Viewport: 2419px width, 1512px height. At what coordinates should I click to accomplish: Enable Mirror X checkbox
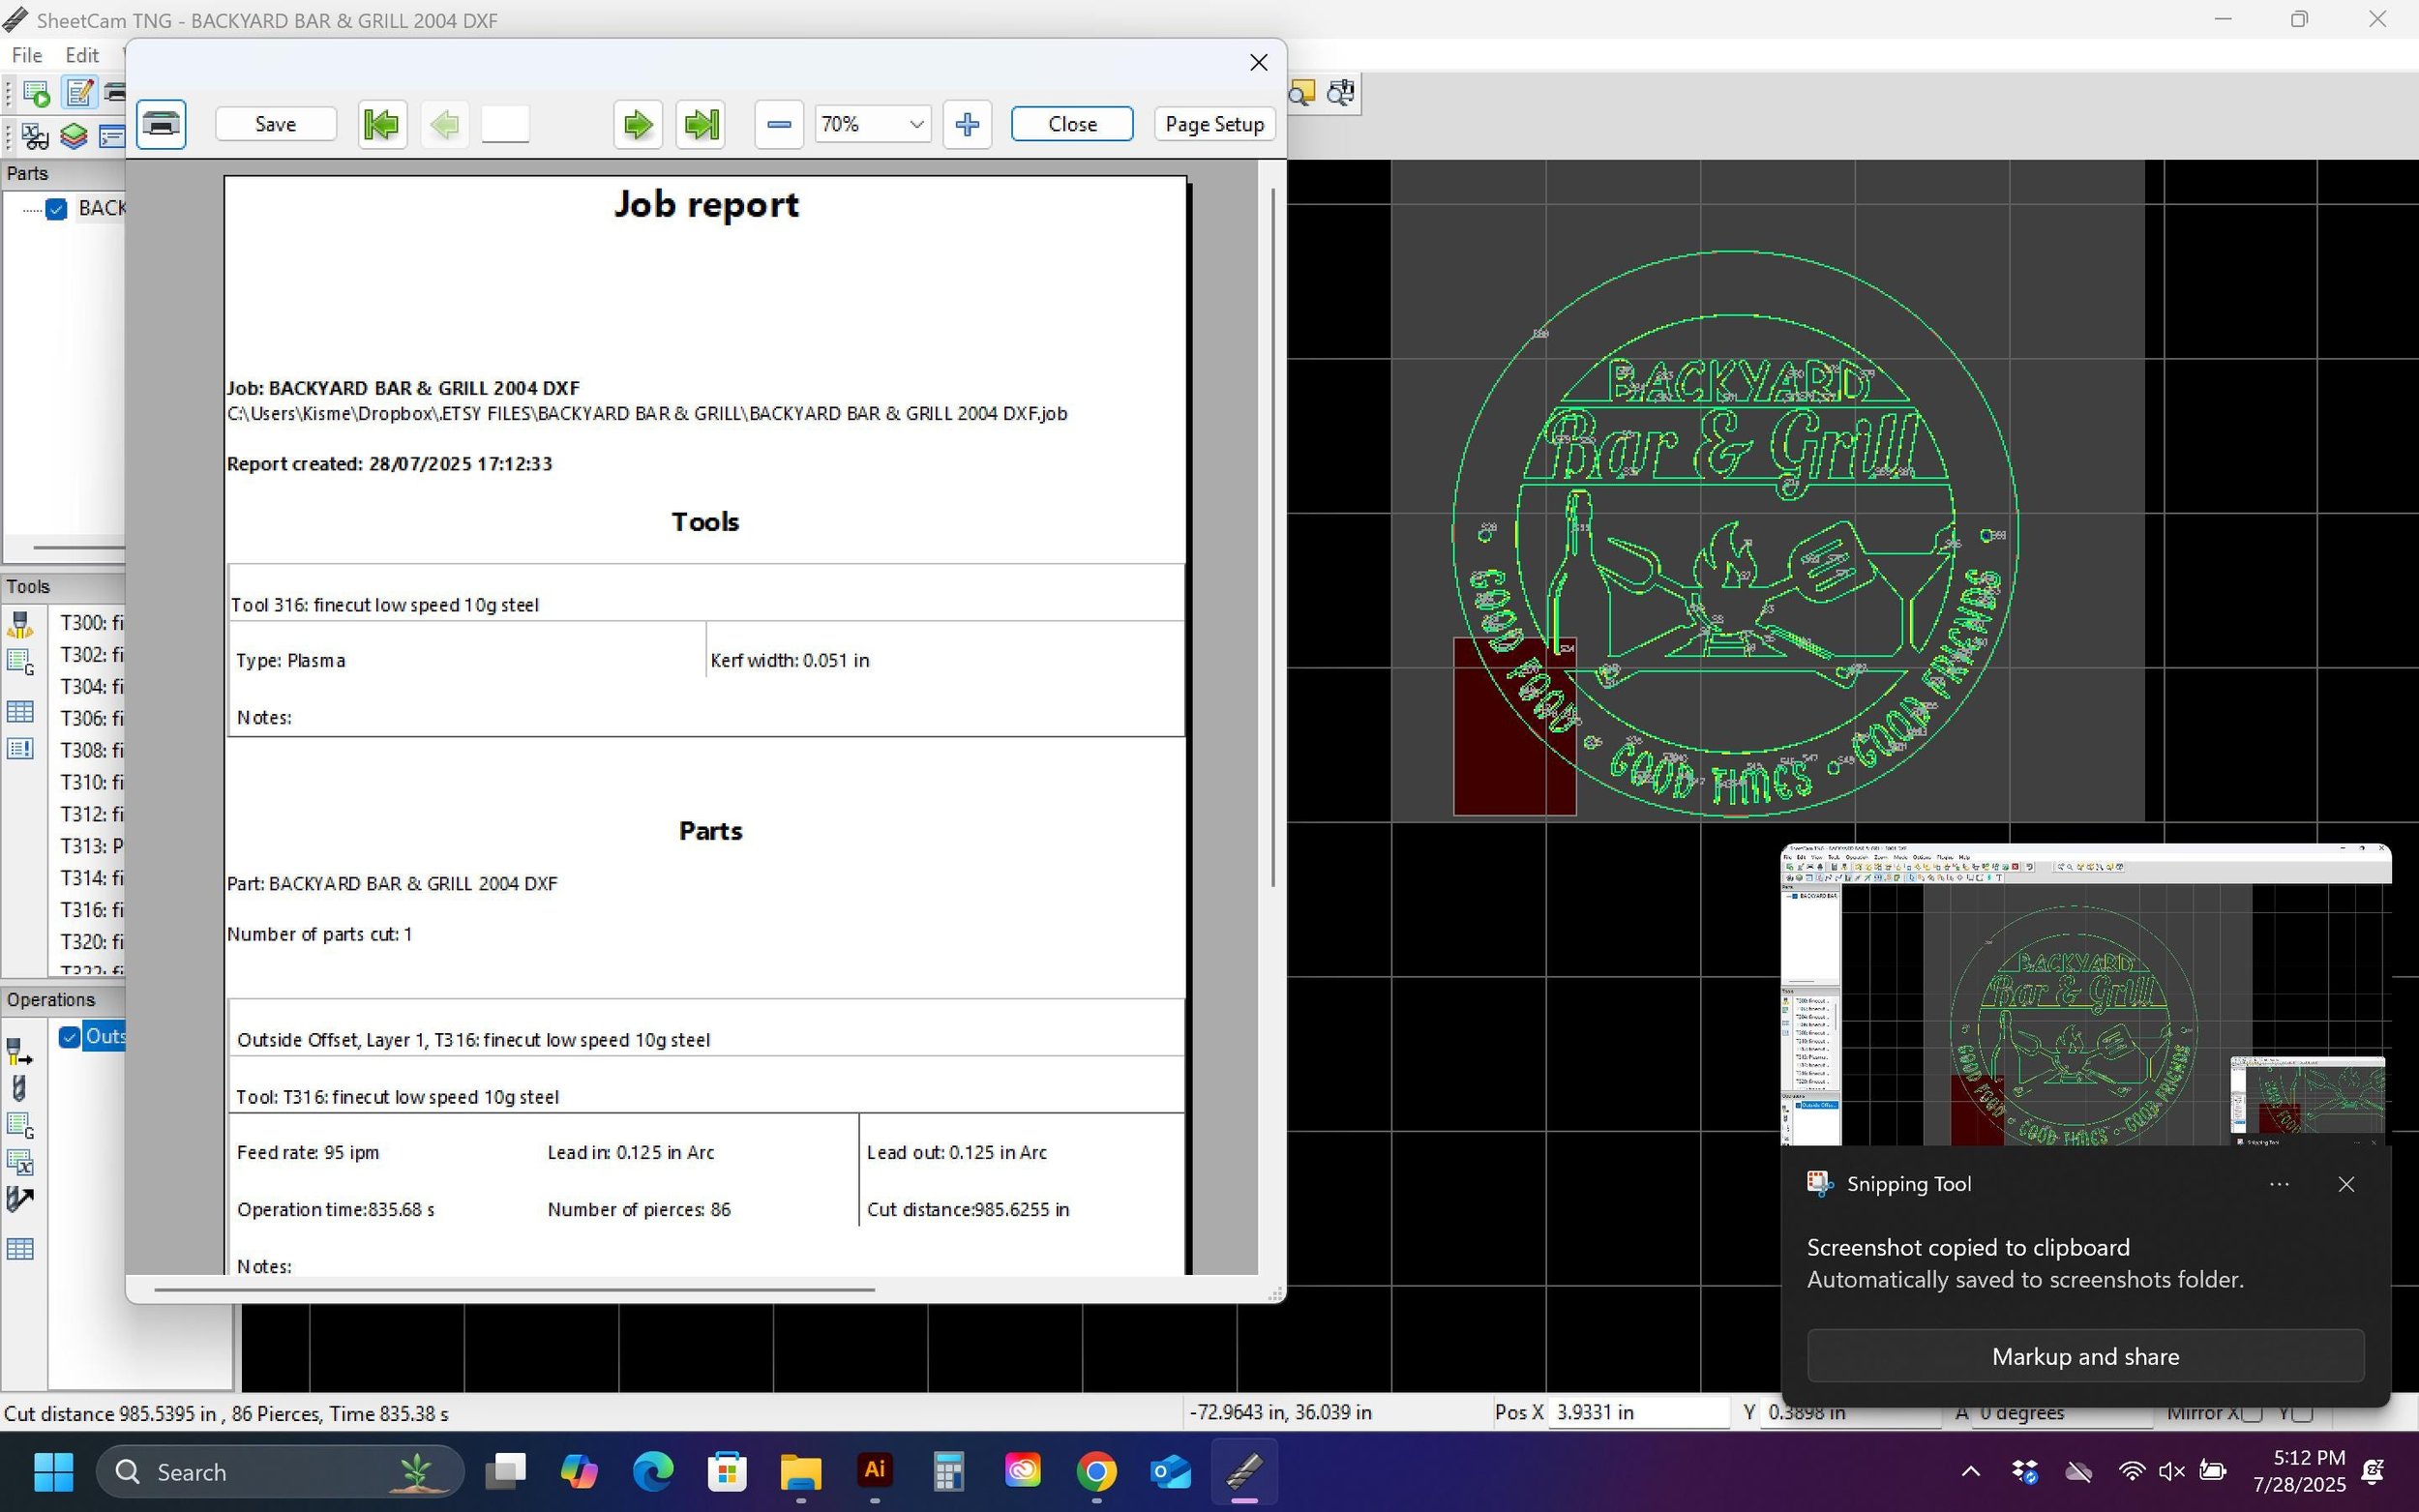tap(2251, 1413)
